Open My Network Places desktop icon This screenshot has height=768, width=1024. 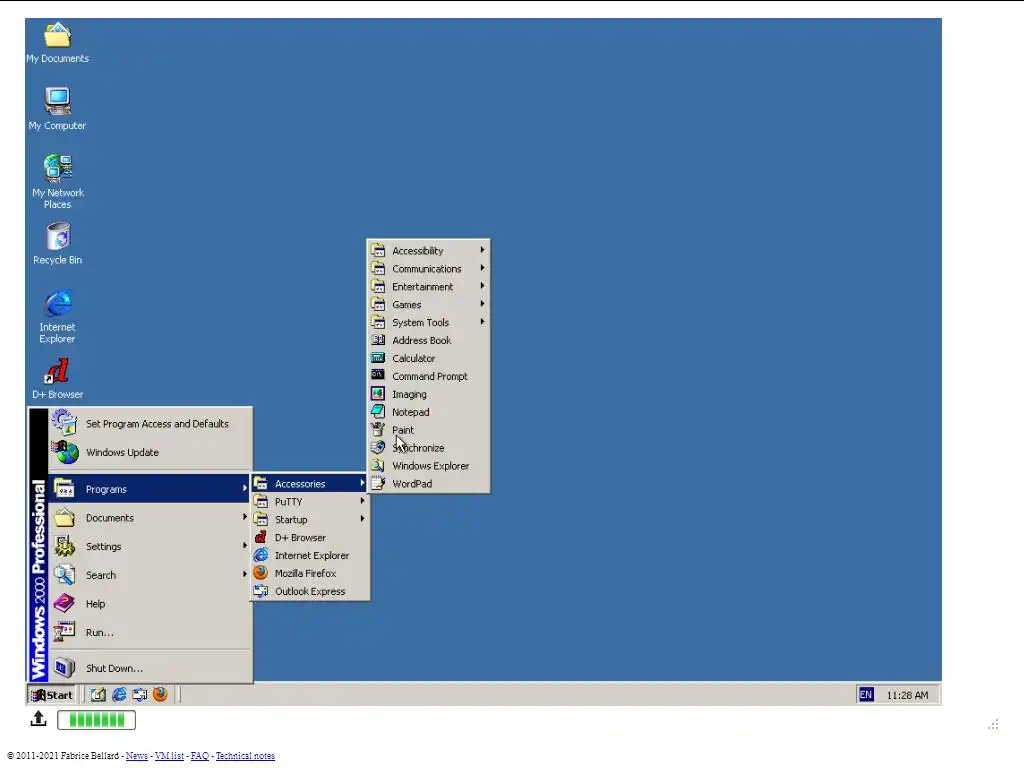click(57, 181)
